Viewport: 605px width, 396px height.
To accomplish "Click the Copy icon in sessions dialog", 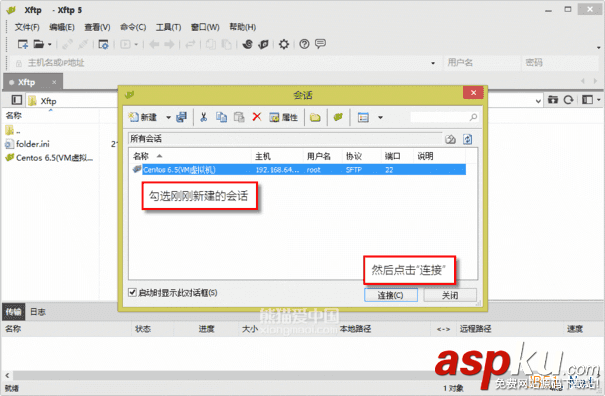I will point(221,117).
